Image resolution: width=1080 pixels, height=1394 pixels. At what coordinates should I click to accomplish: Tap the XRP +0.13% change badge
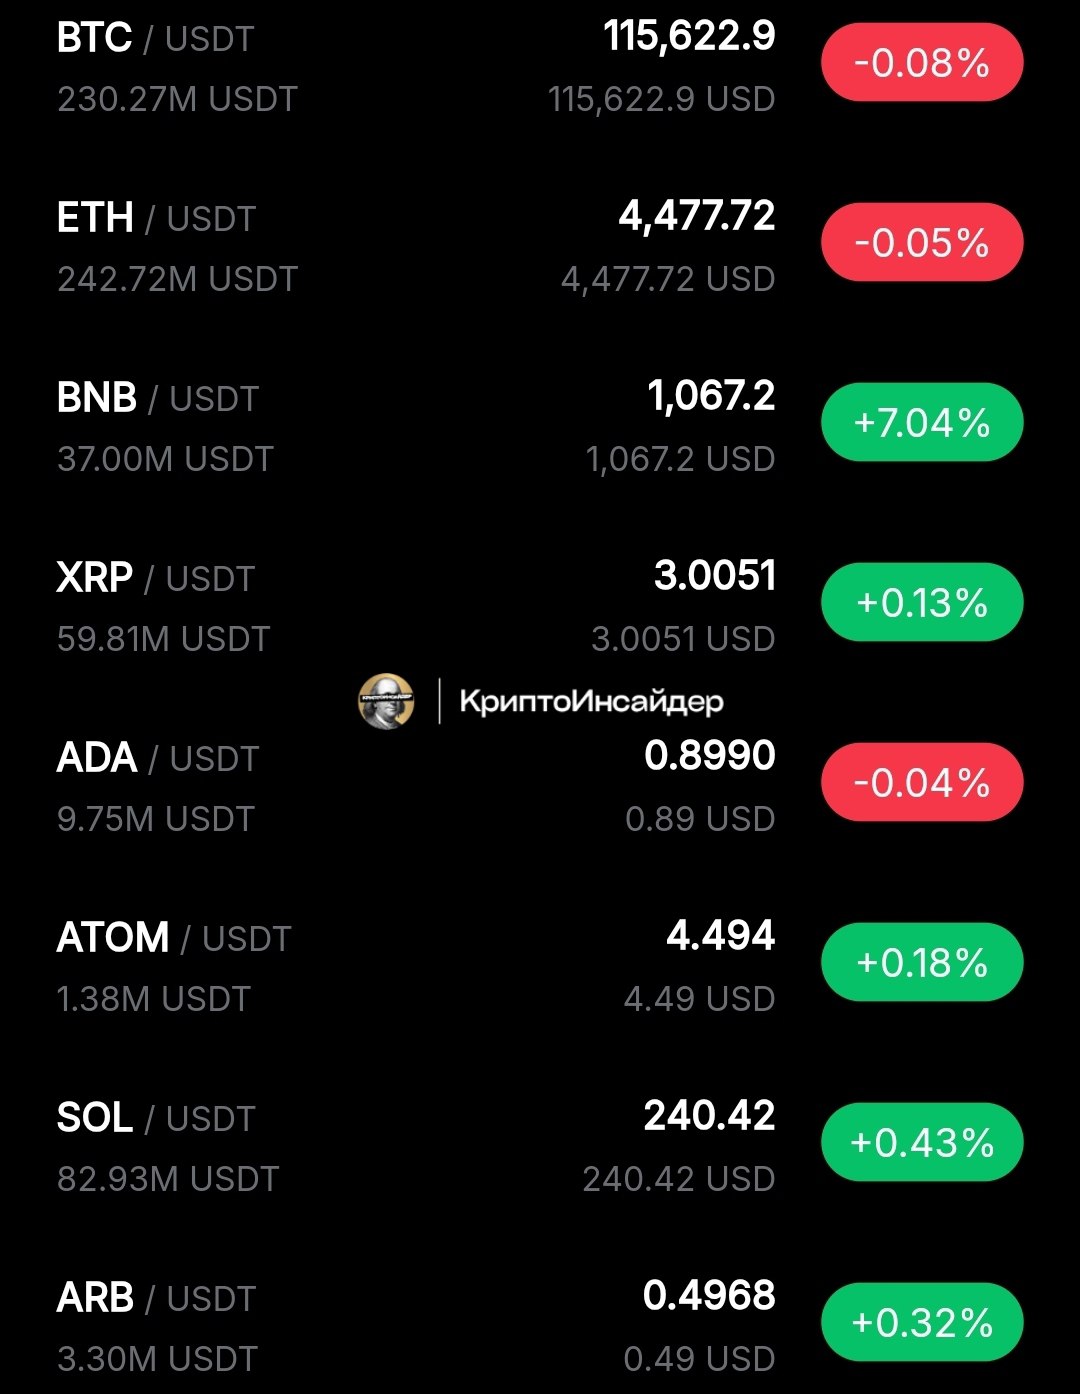922,602
